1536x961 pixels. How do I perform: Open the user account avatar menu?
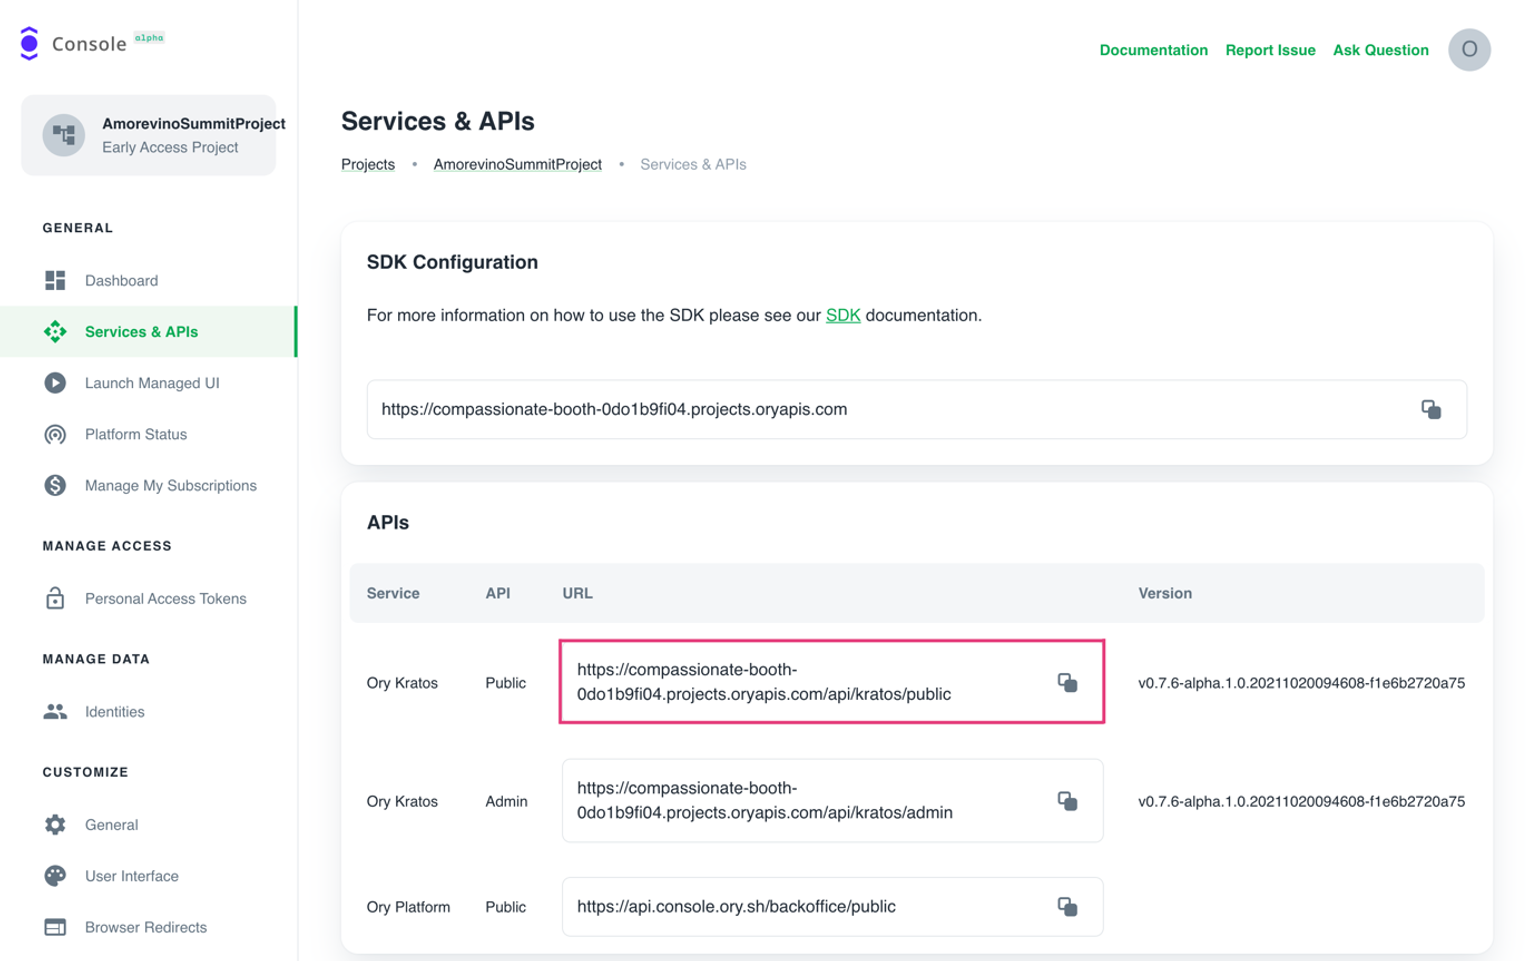pos(1469,50)
